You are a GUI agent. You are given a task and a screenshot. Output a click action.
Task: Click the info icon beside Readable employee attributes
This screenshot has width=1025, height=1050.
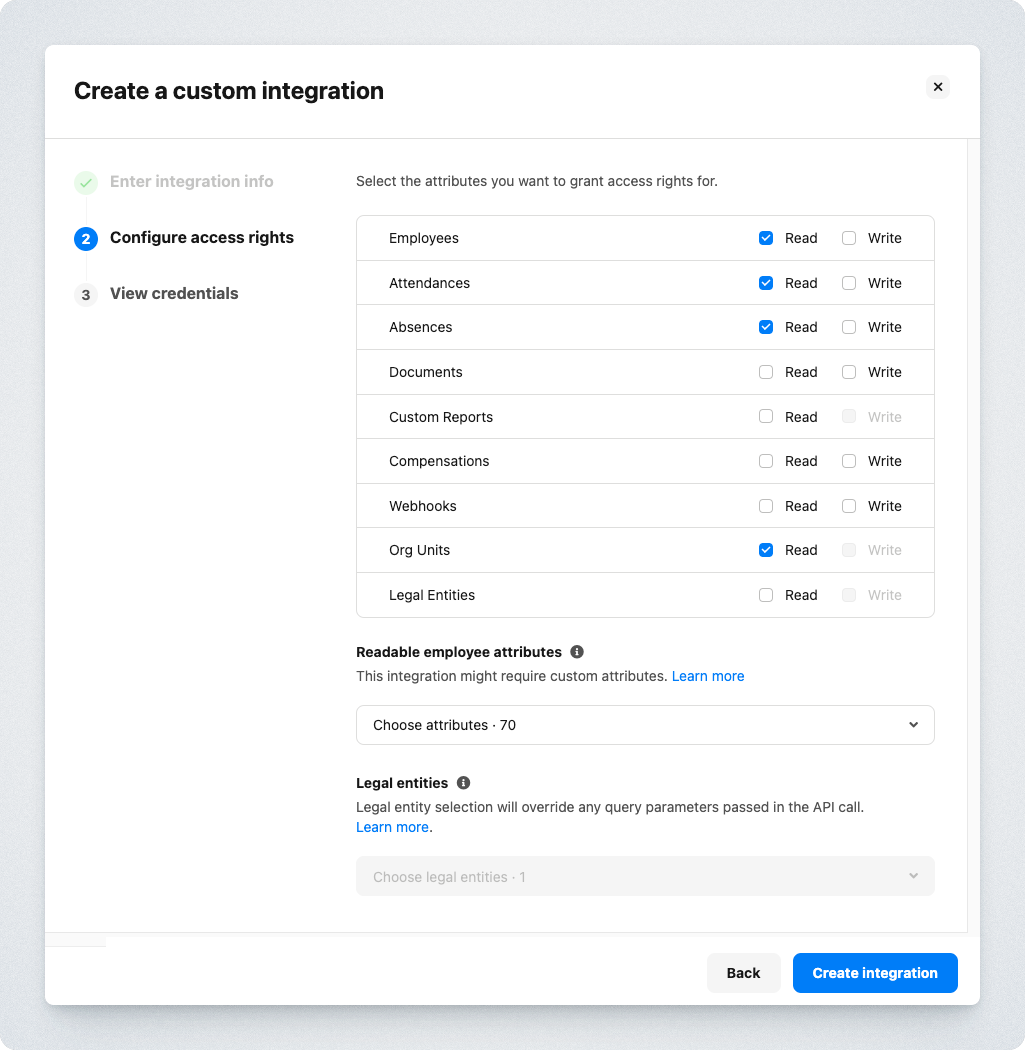click(577, 652)
